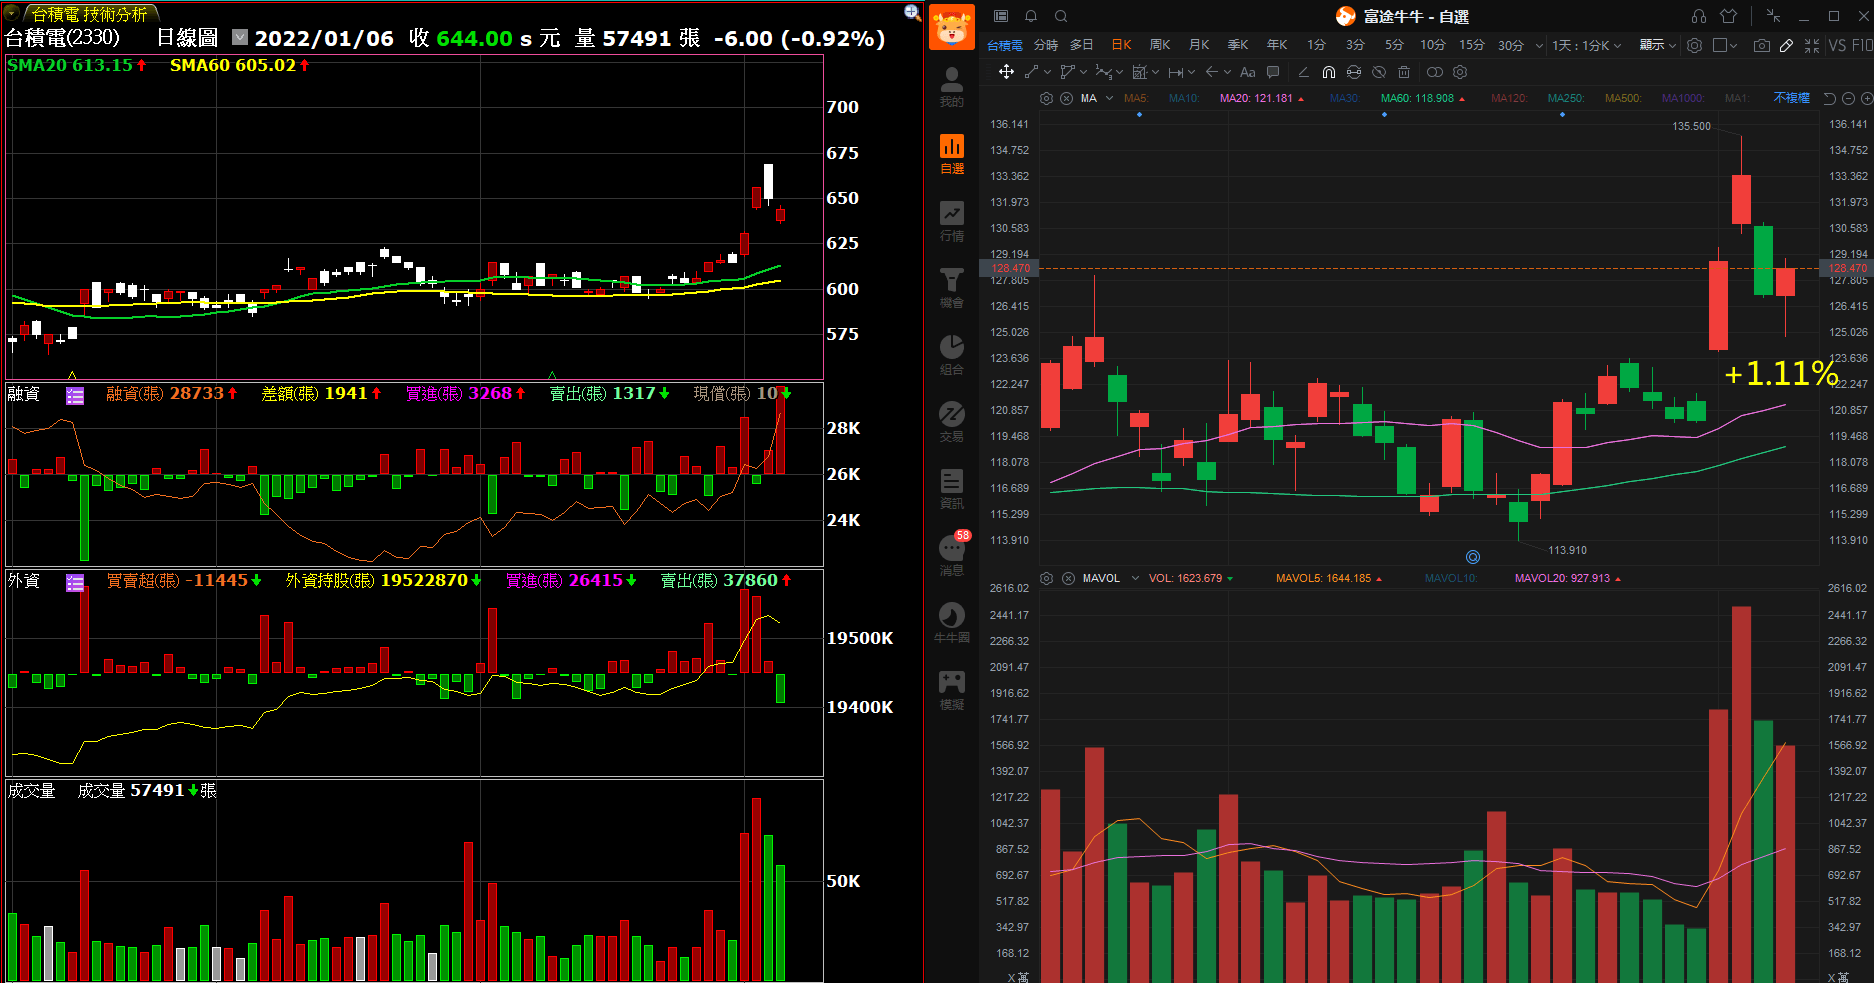This screenshot has height=983, width=1874.
Task: Select the comment bubble annotation tool
Action: [1273, 72]
